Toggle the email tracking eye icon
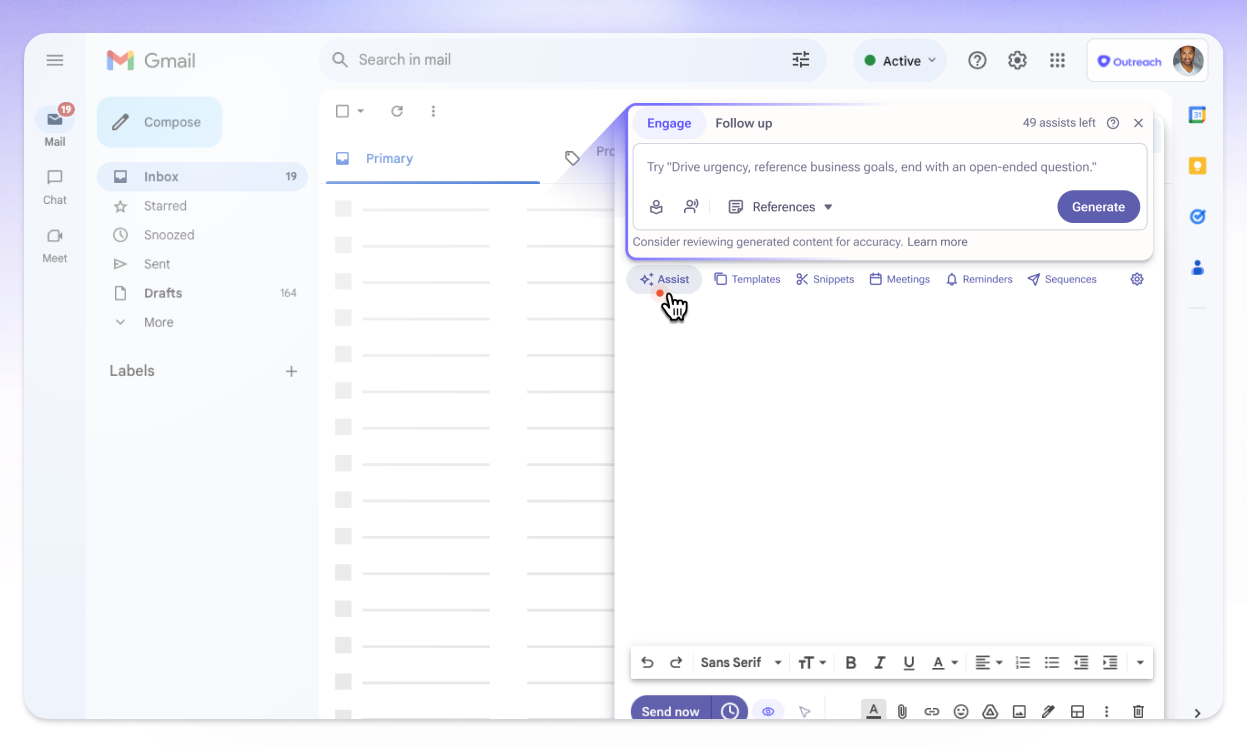This screenshot has height=748, width=1247. 768,711
